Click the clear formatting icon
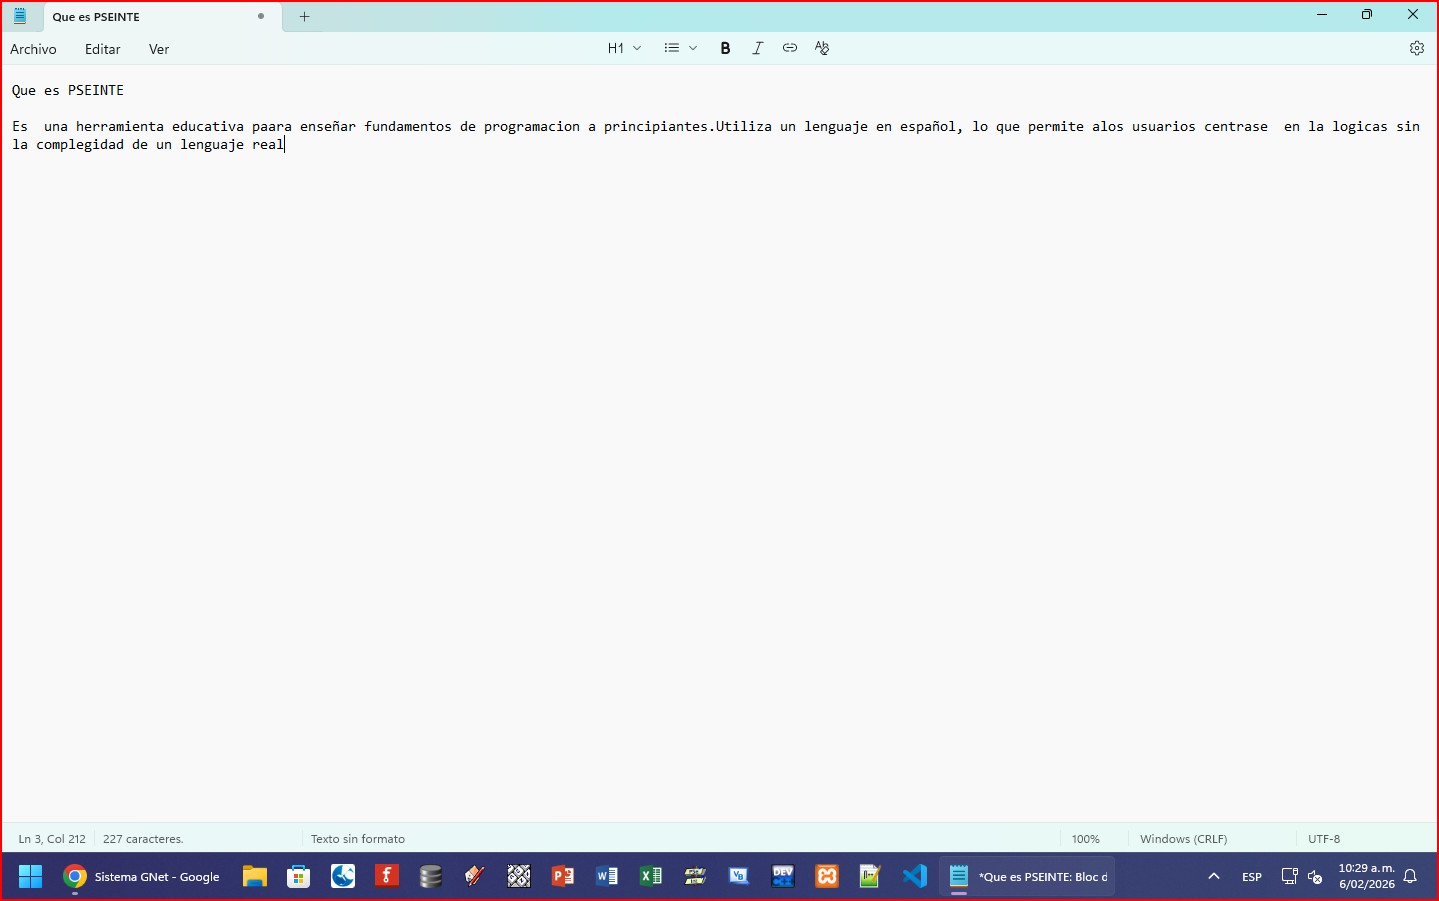Screen dimensions: 1439x901 click(x=822, y=48)
